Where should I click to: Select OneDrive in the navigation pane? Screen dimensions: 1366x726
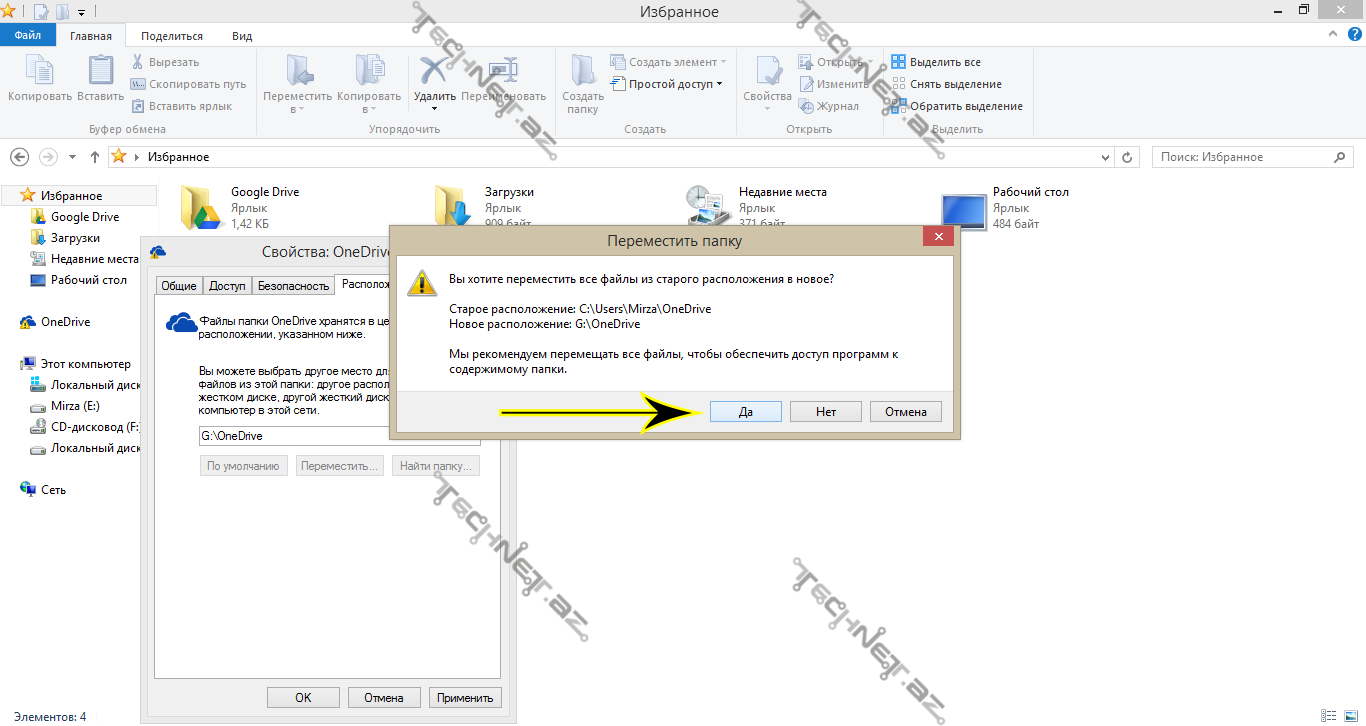click(x=65, y=322)
